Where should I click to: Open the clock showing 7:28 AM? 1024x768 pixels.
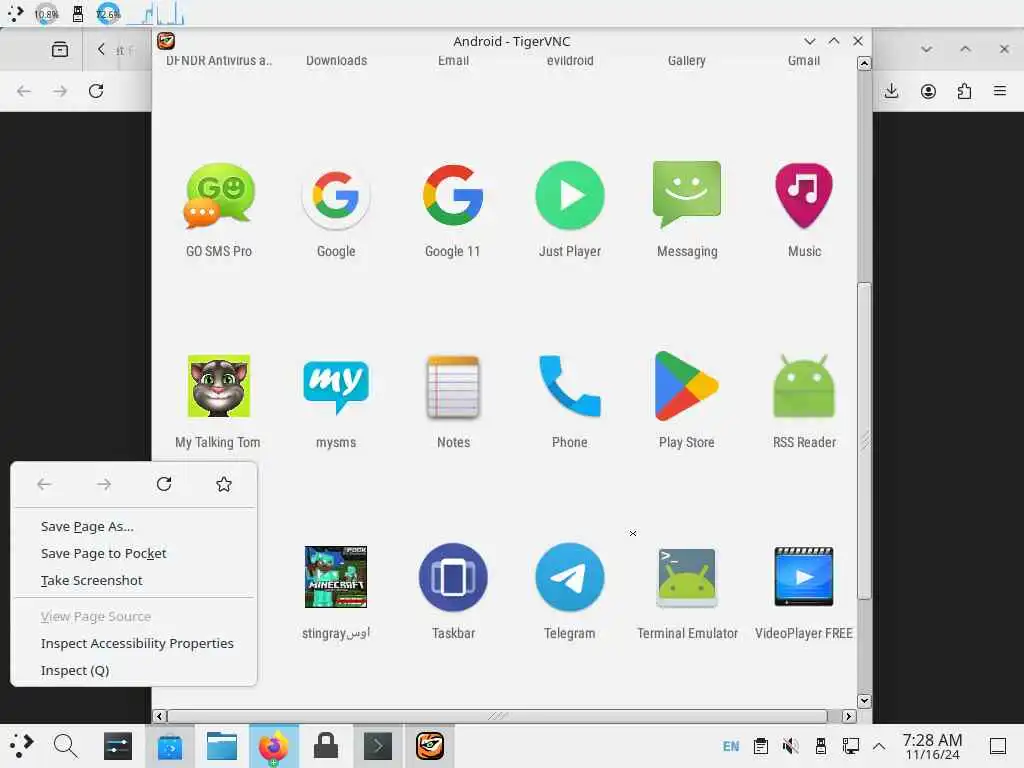932,746
